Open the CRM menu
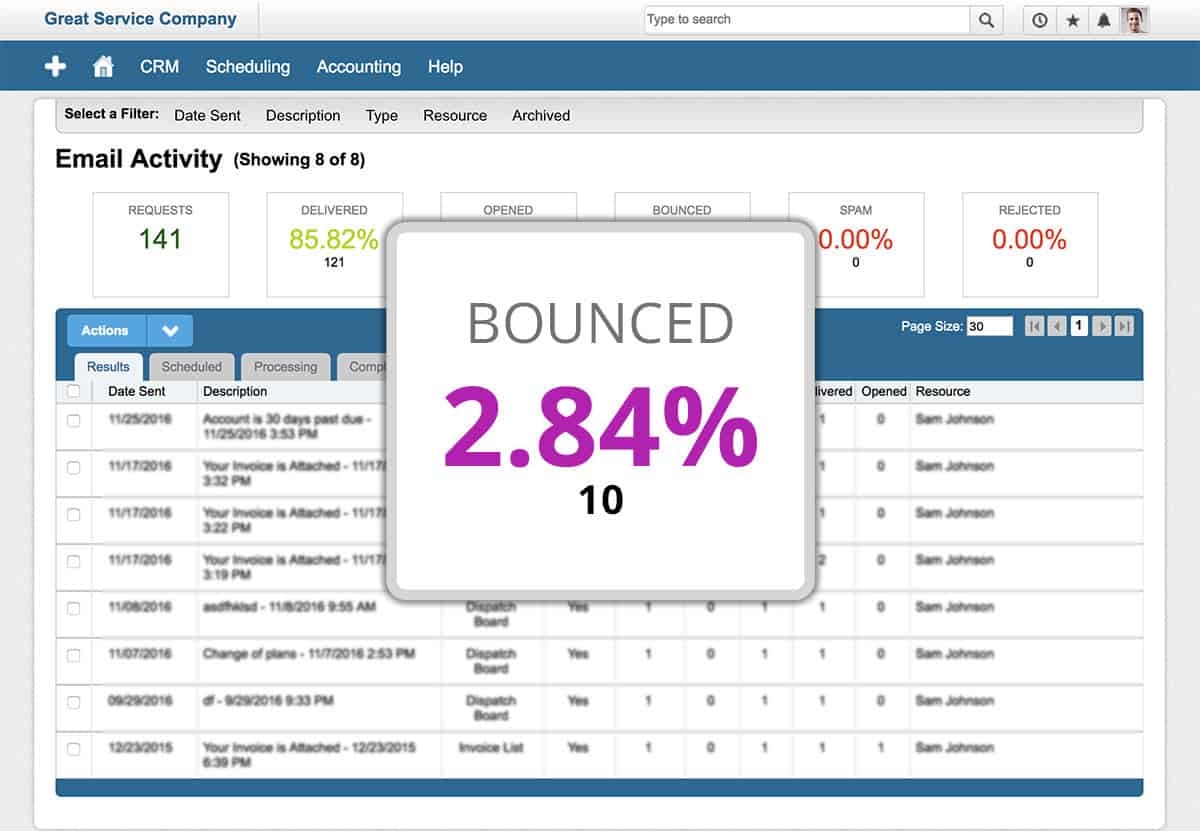The image size is (1200, 831). pyautogui.click(x=159, y=67)
